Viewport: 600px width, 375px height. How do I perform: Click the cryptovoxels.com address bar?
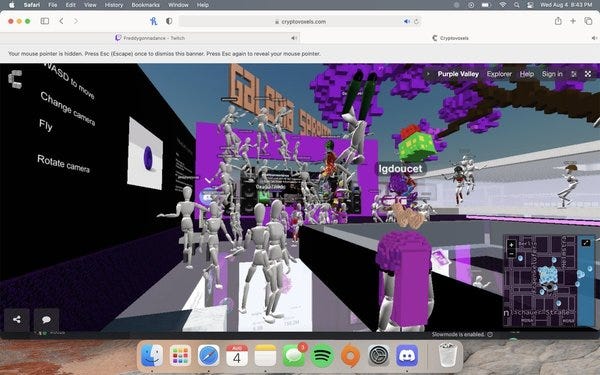(300, 21)
